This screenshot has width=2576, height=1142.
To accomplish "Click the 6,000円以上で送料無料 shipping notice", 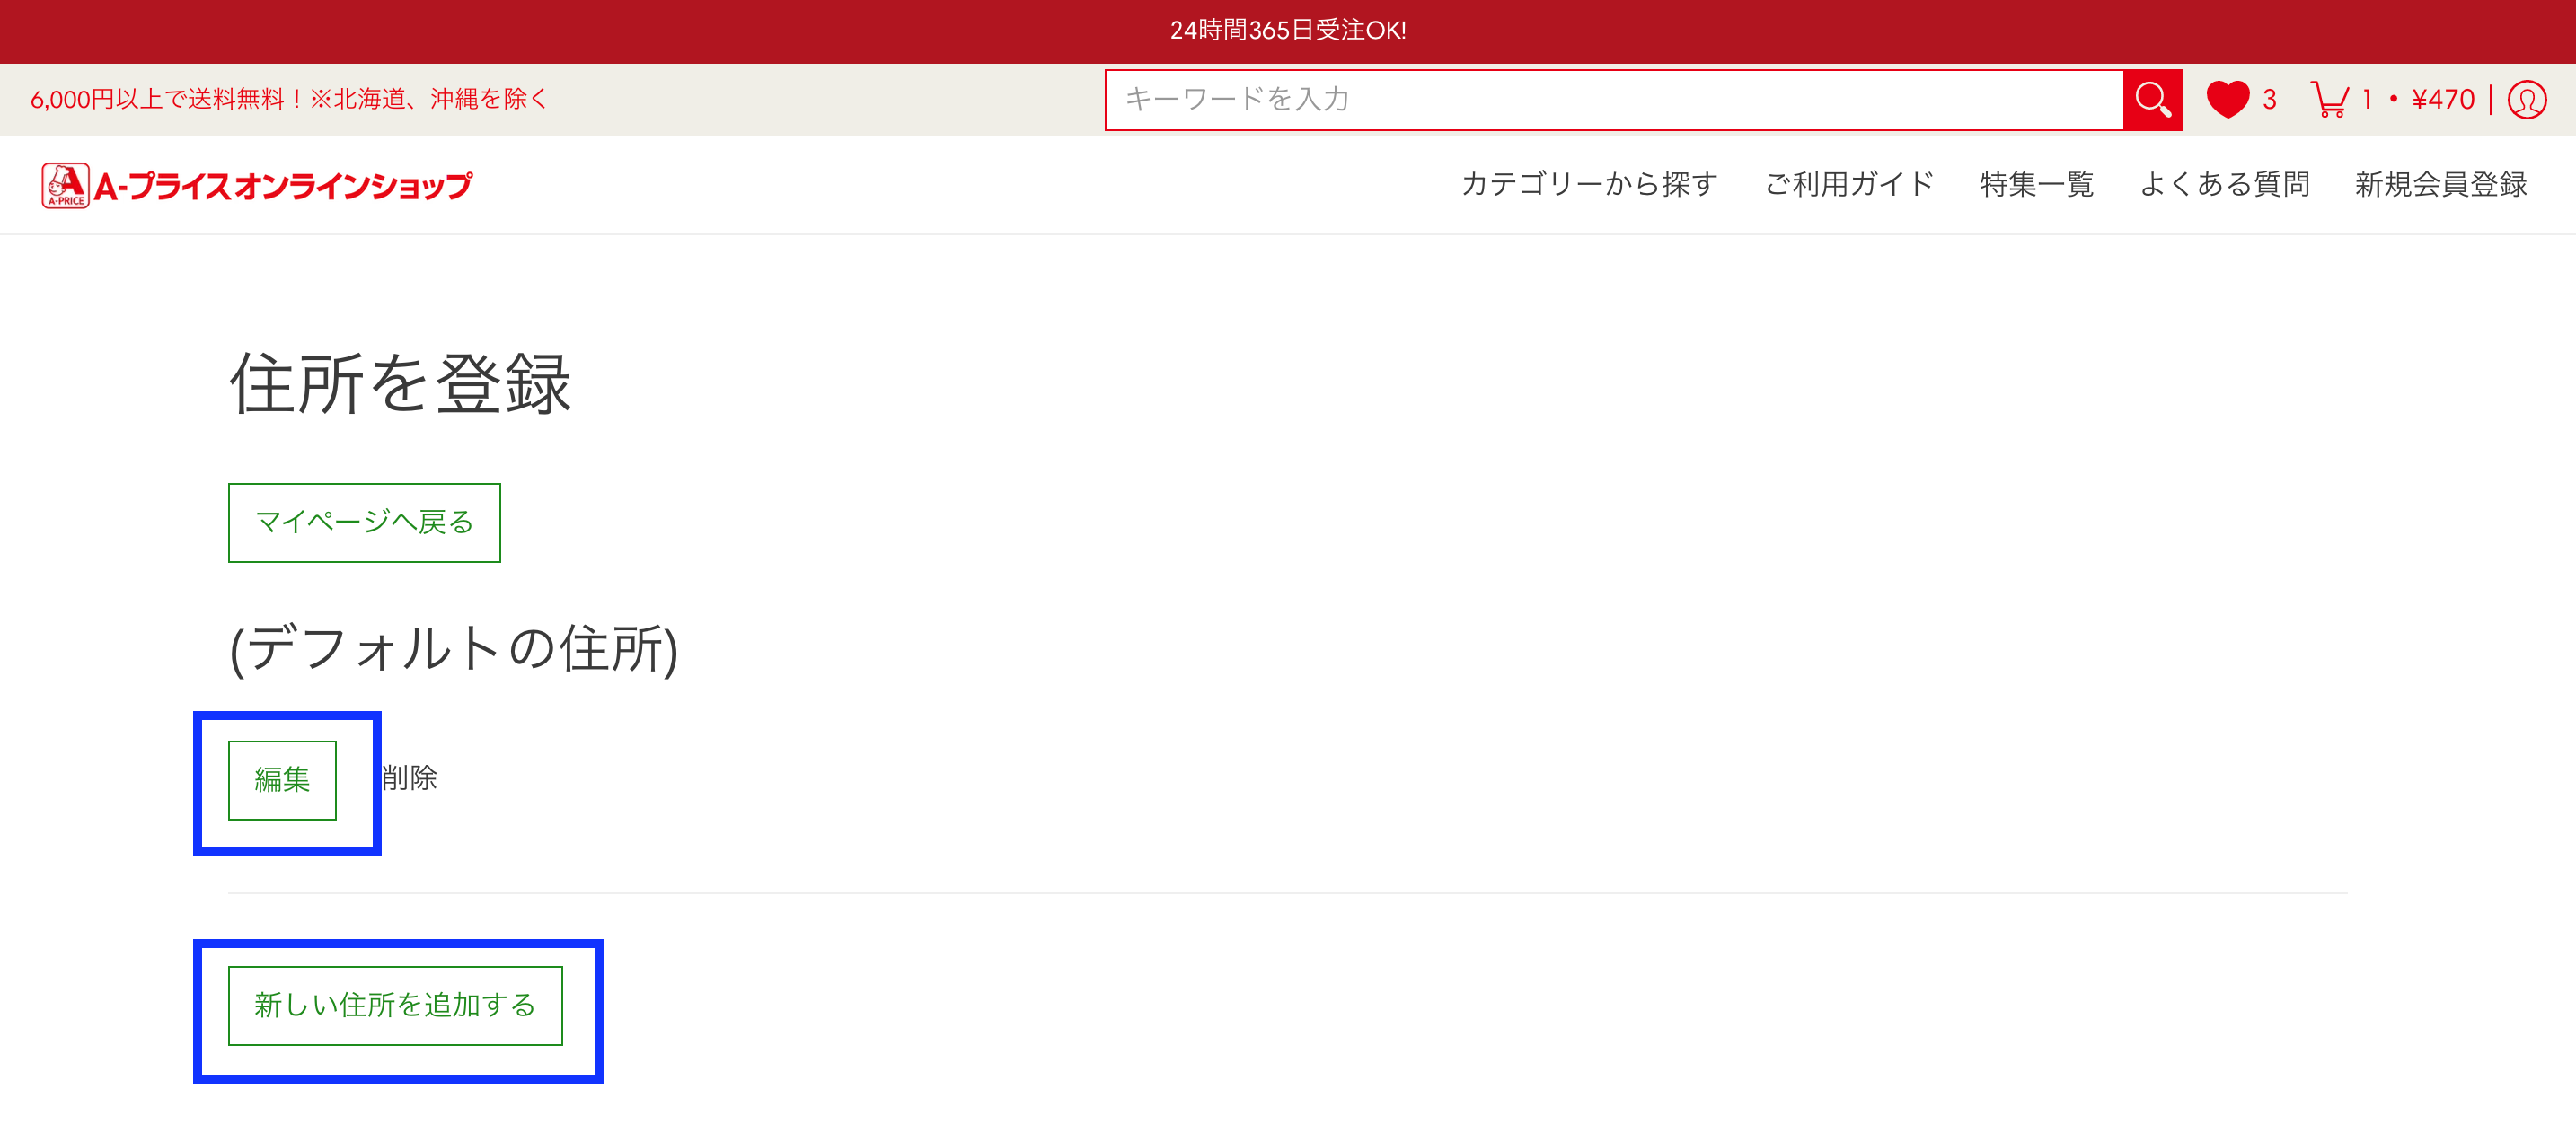I will 289,99.
